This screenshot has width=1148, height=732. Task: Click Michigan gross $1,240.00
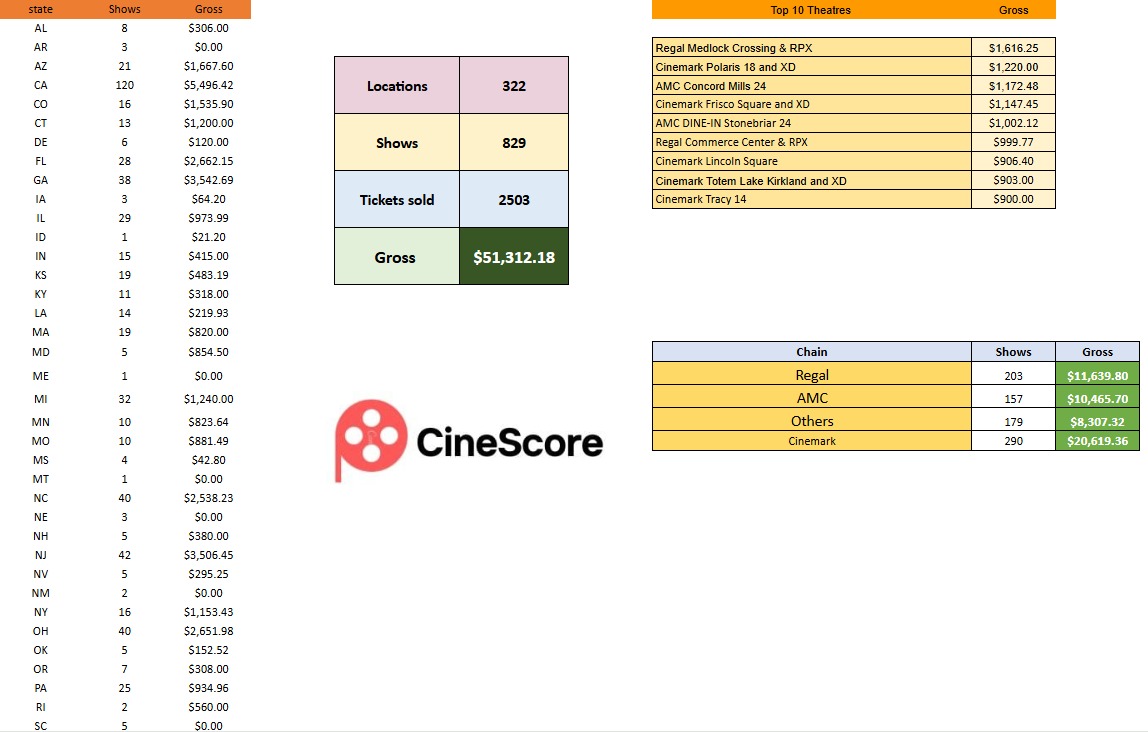point(209,399)
